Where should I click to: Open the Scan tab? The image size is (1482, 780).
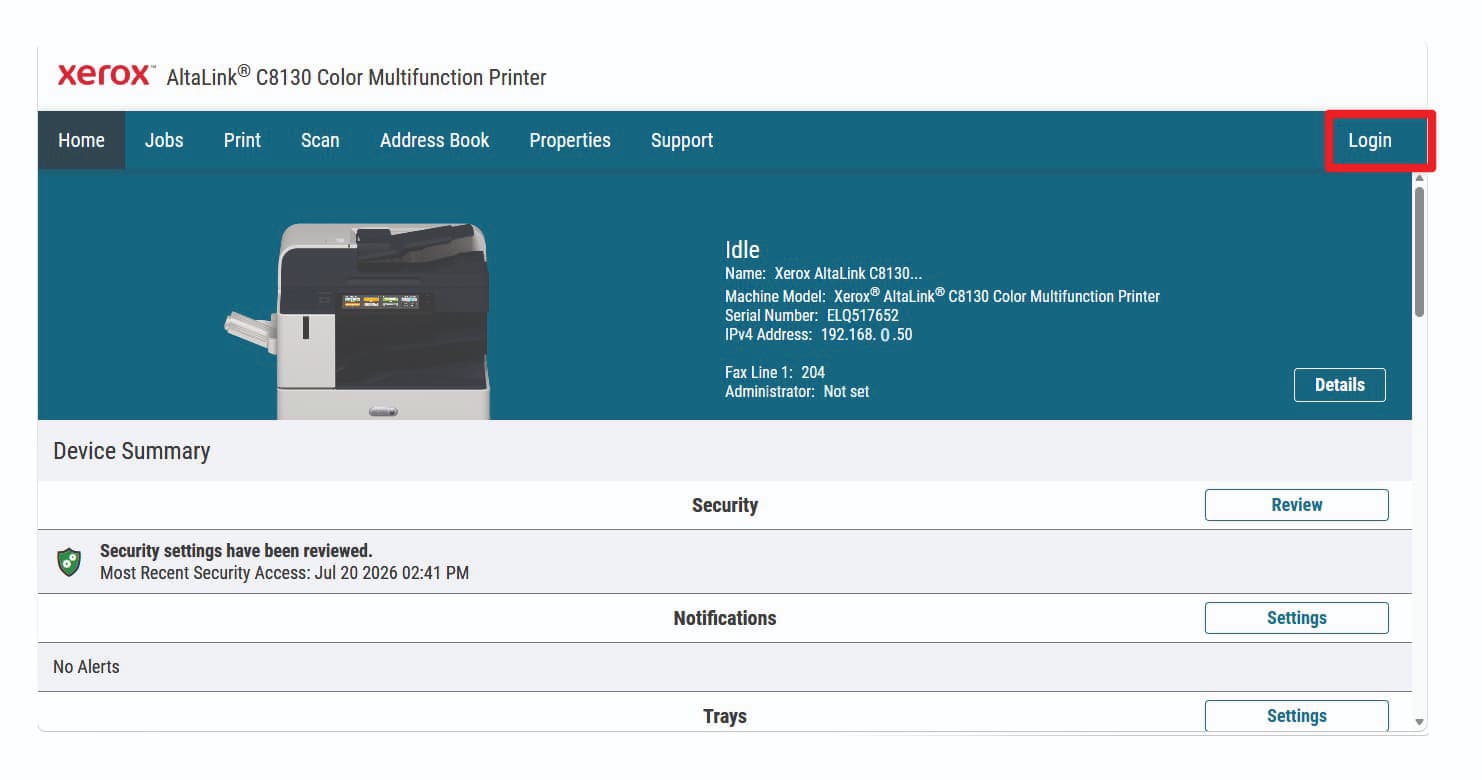[320, 140]
